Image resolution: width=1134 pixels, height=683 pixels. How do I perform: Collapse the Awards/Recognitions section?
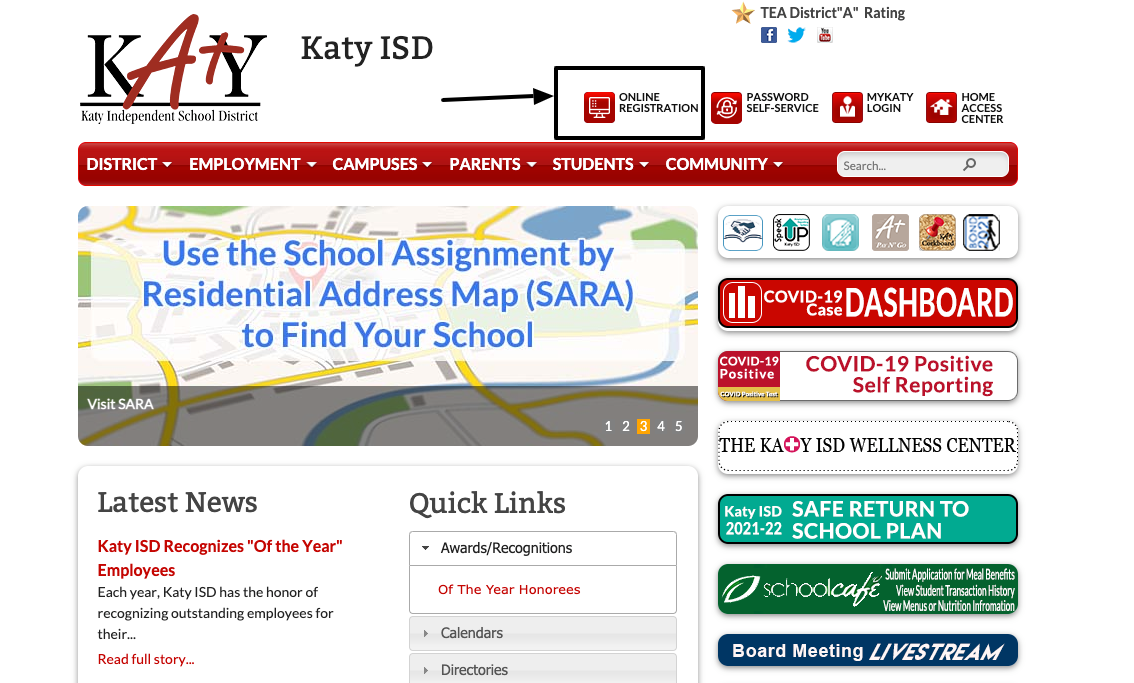pyautogui.click(x=542, y=548)
